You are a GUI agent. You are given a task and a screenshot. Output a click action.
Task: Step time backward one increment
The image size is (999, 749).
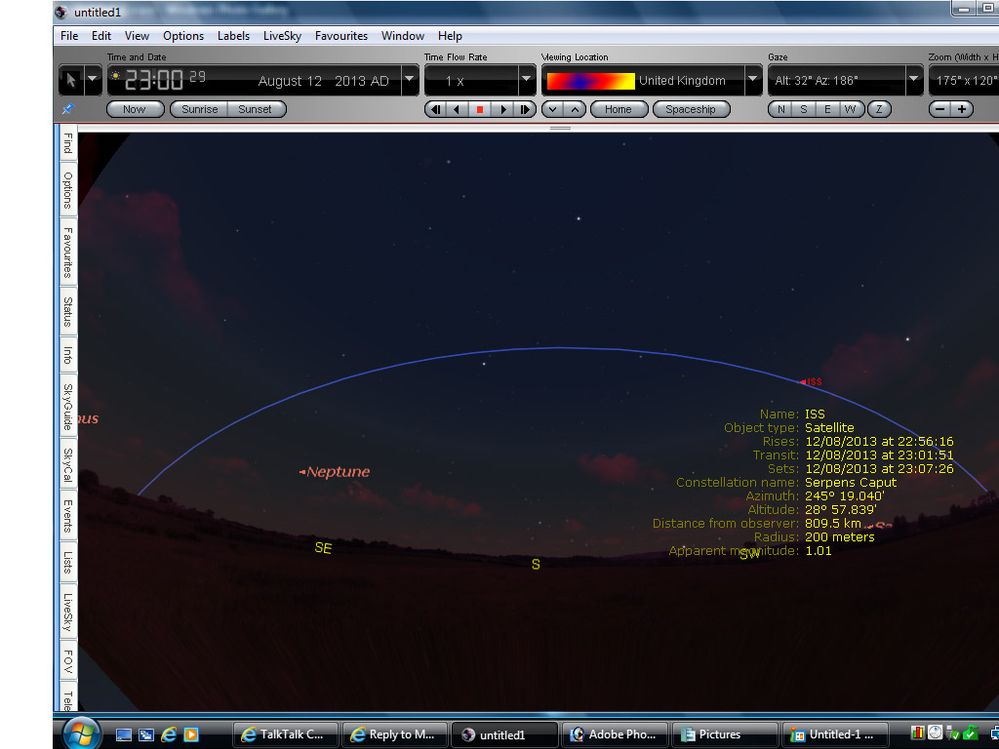point(436,110)
